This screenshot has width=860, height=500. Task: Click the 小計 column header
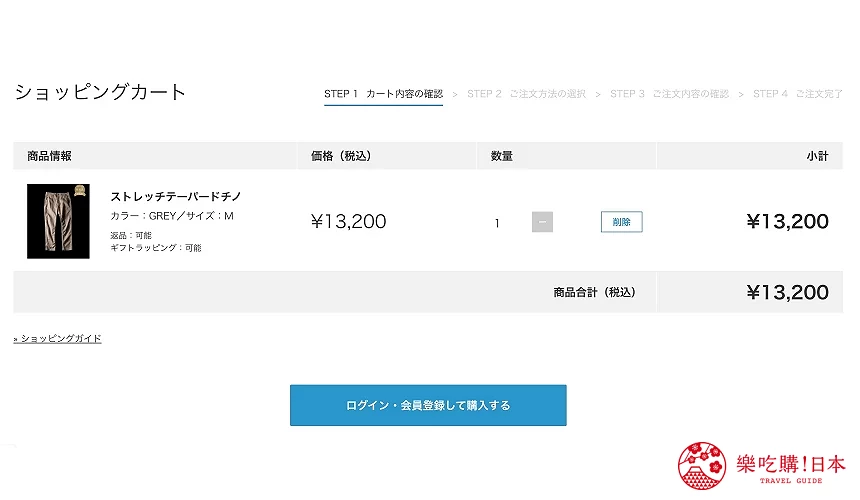(x=817, y=156)
